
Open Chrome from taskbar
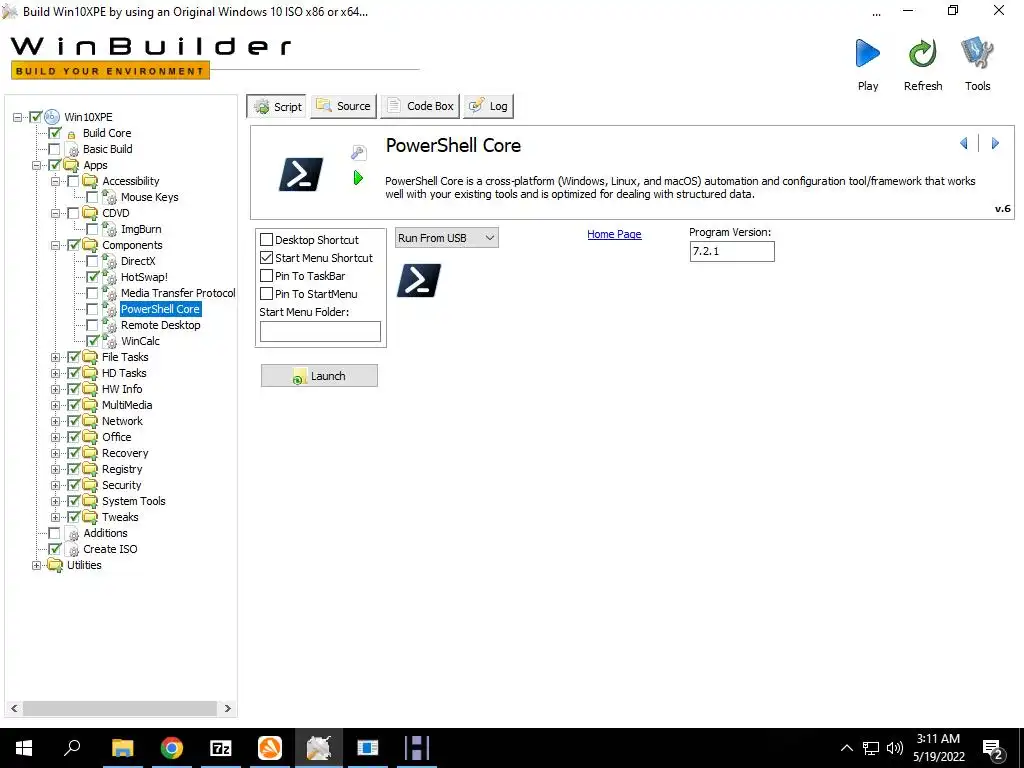[x=172, y=748]
